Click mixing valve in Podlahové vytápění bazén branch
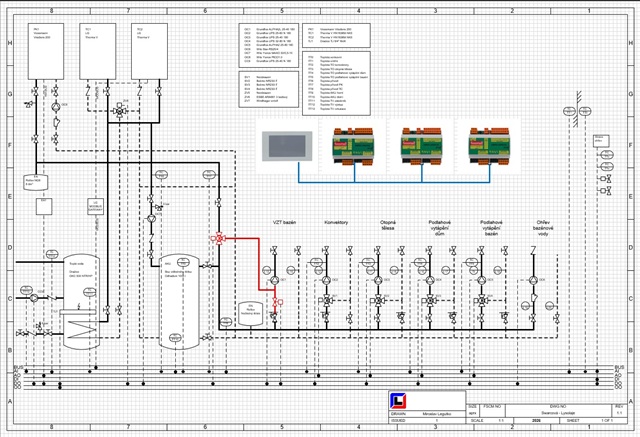Viewport: 640px width, 437px height. pos(482,301)
